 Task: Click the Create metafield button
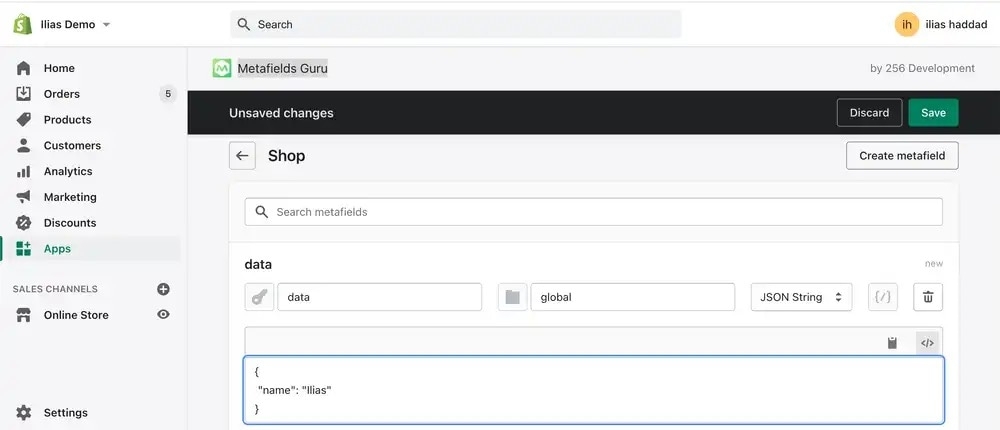(x=902, y=156)
